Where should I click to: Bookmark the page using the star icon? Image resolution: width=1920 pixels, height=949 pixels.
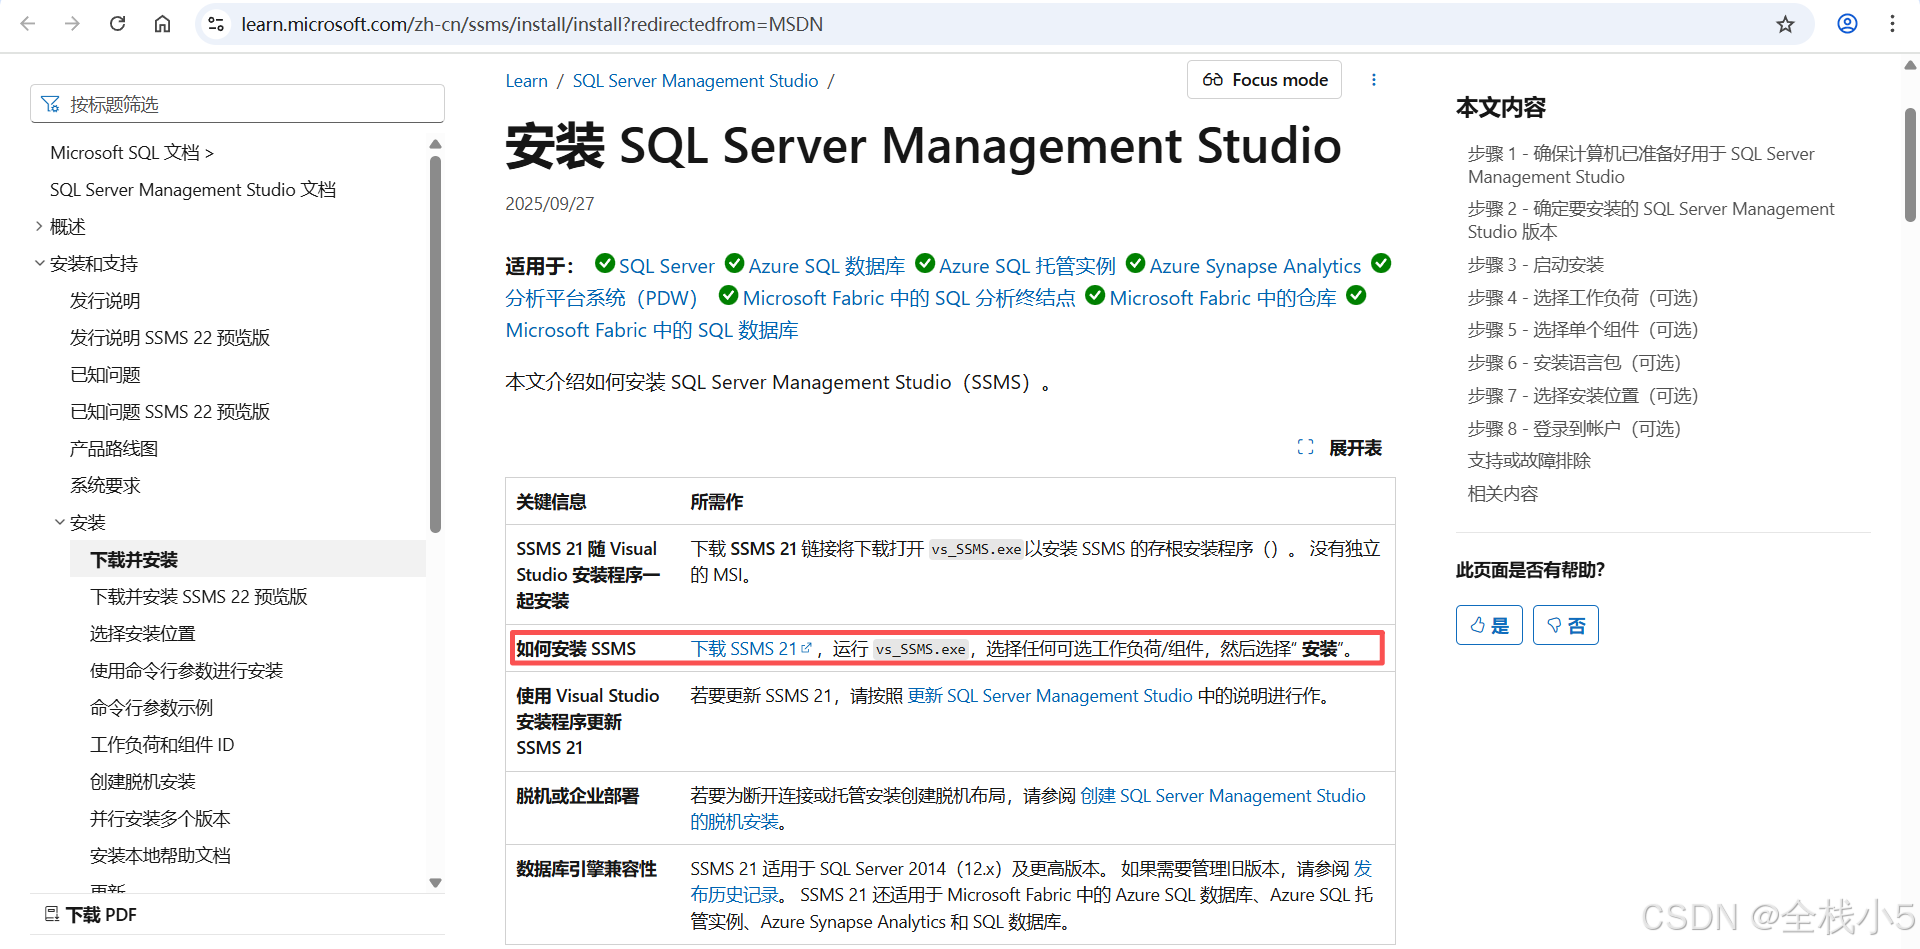pos(1786,23)
